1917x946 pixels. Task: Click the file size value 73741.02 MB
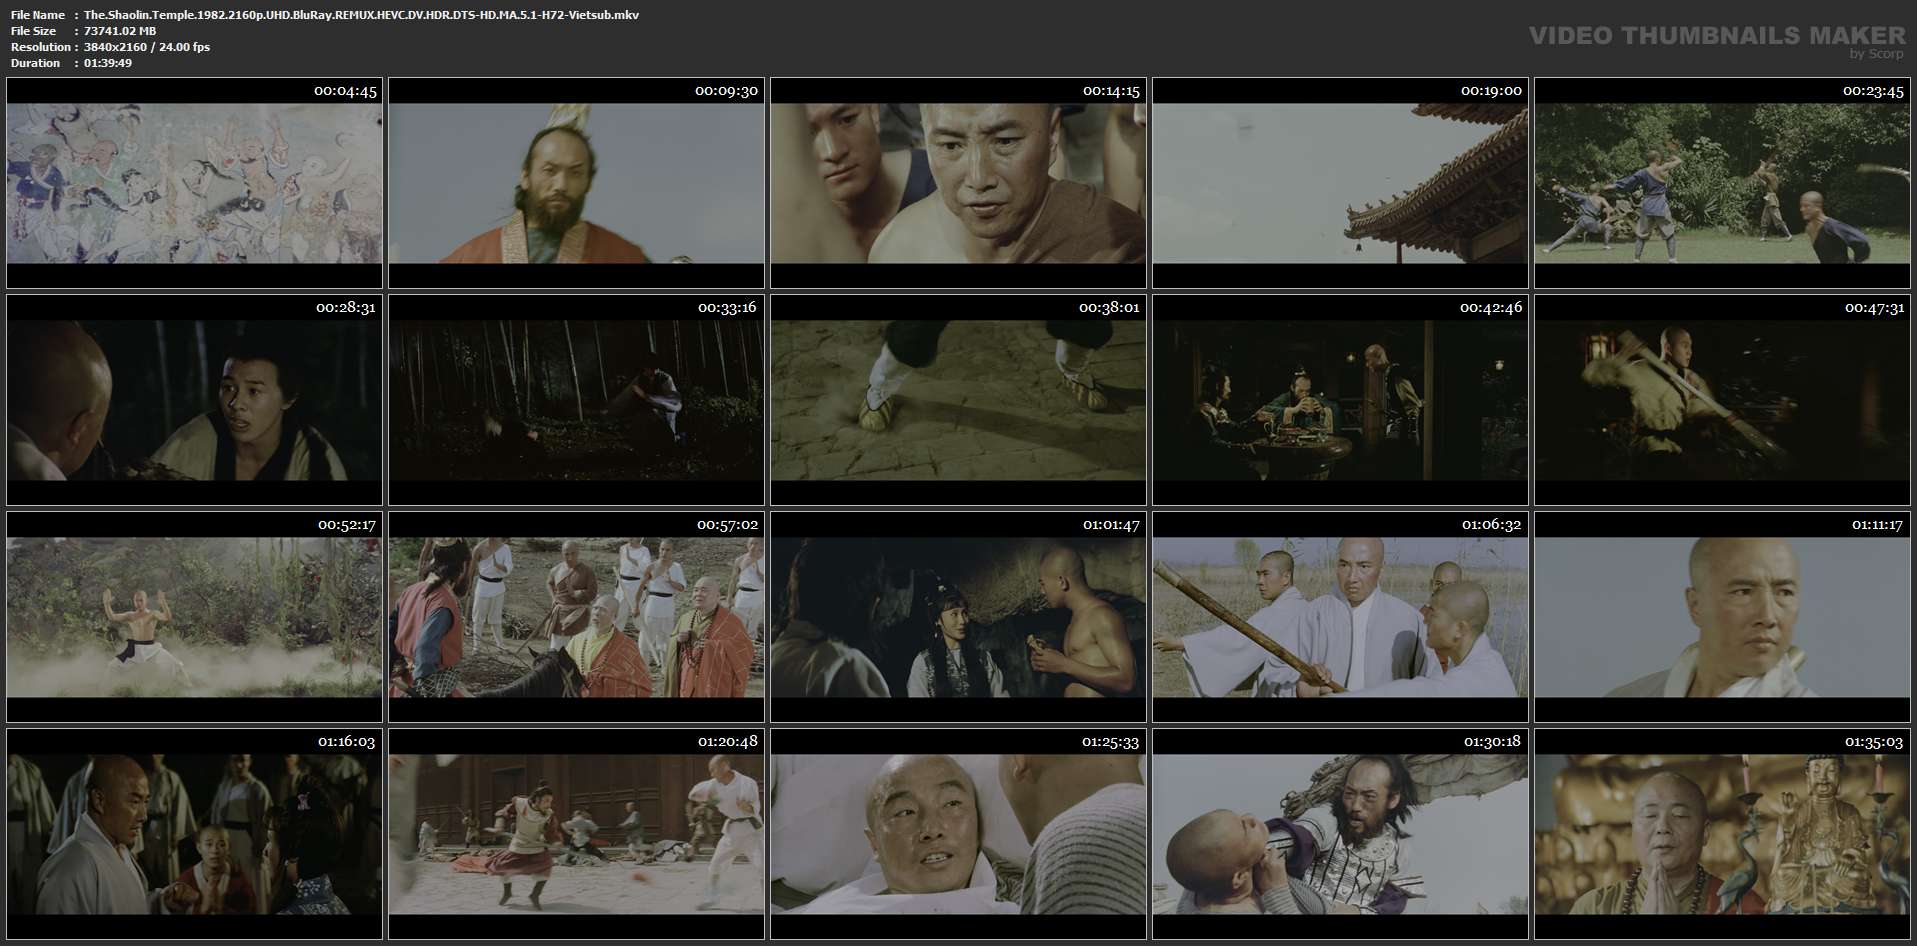point(120,31)
